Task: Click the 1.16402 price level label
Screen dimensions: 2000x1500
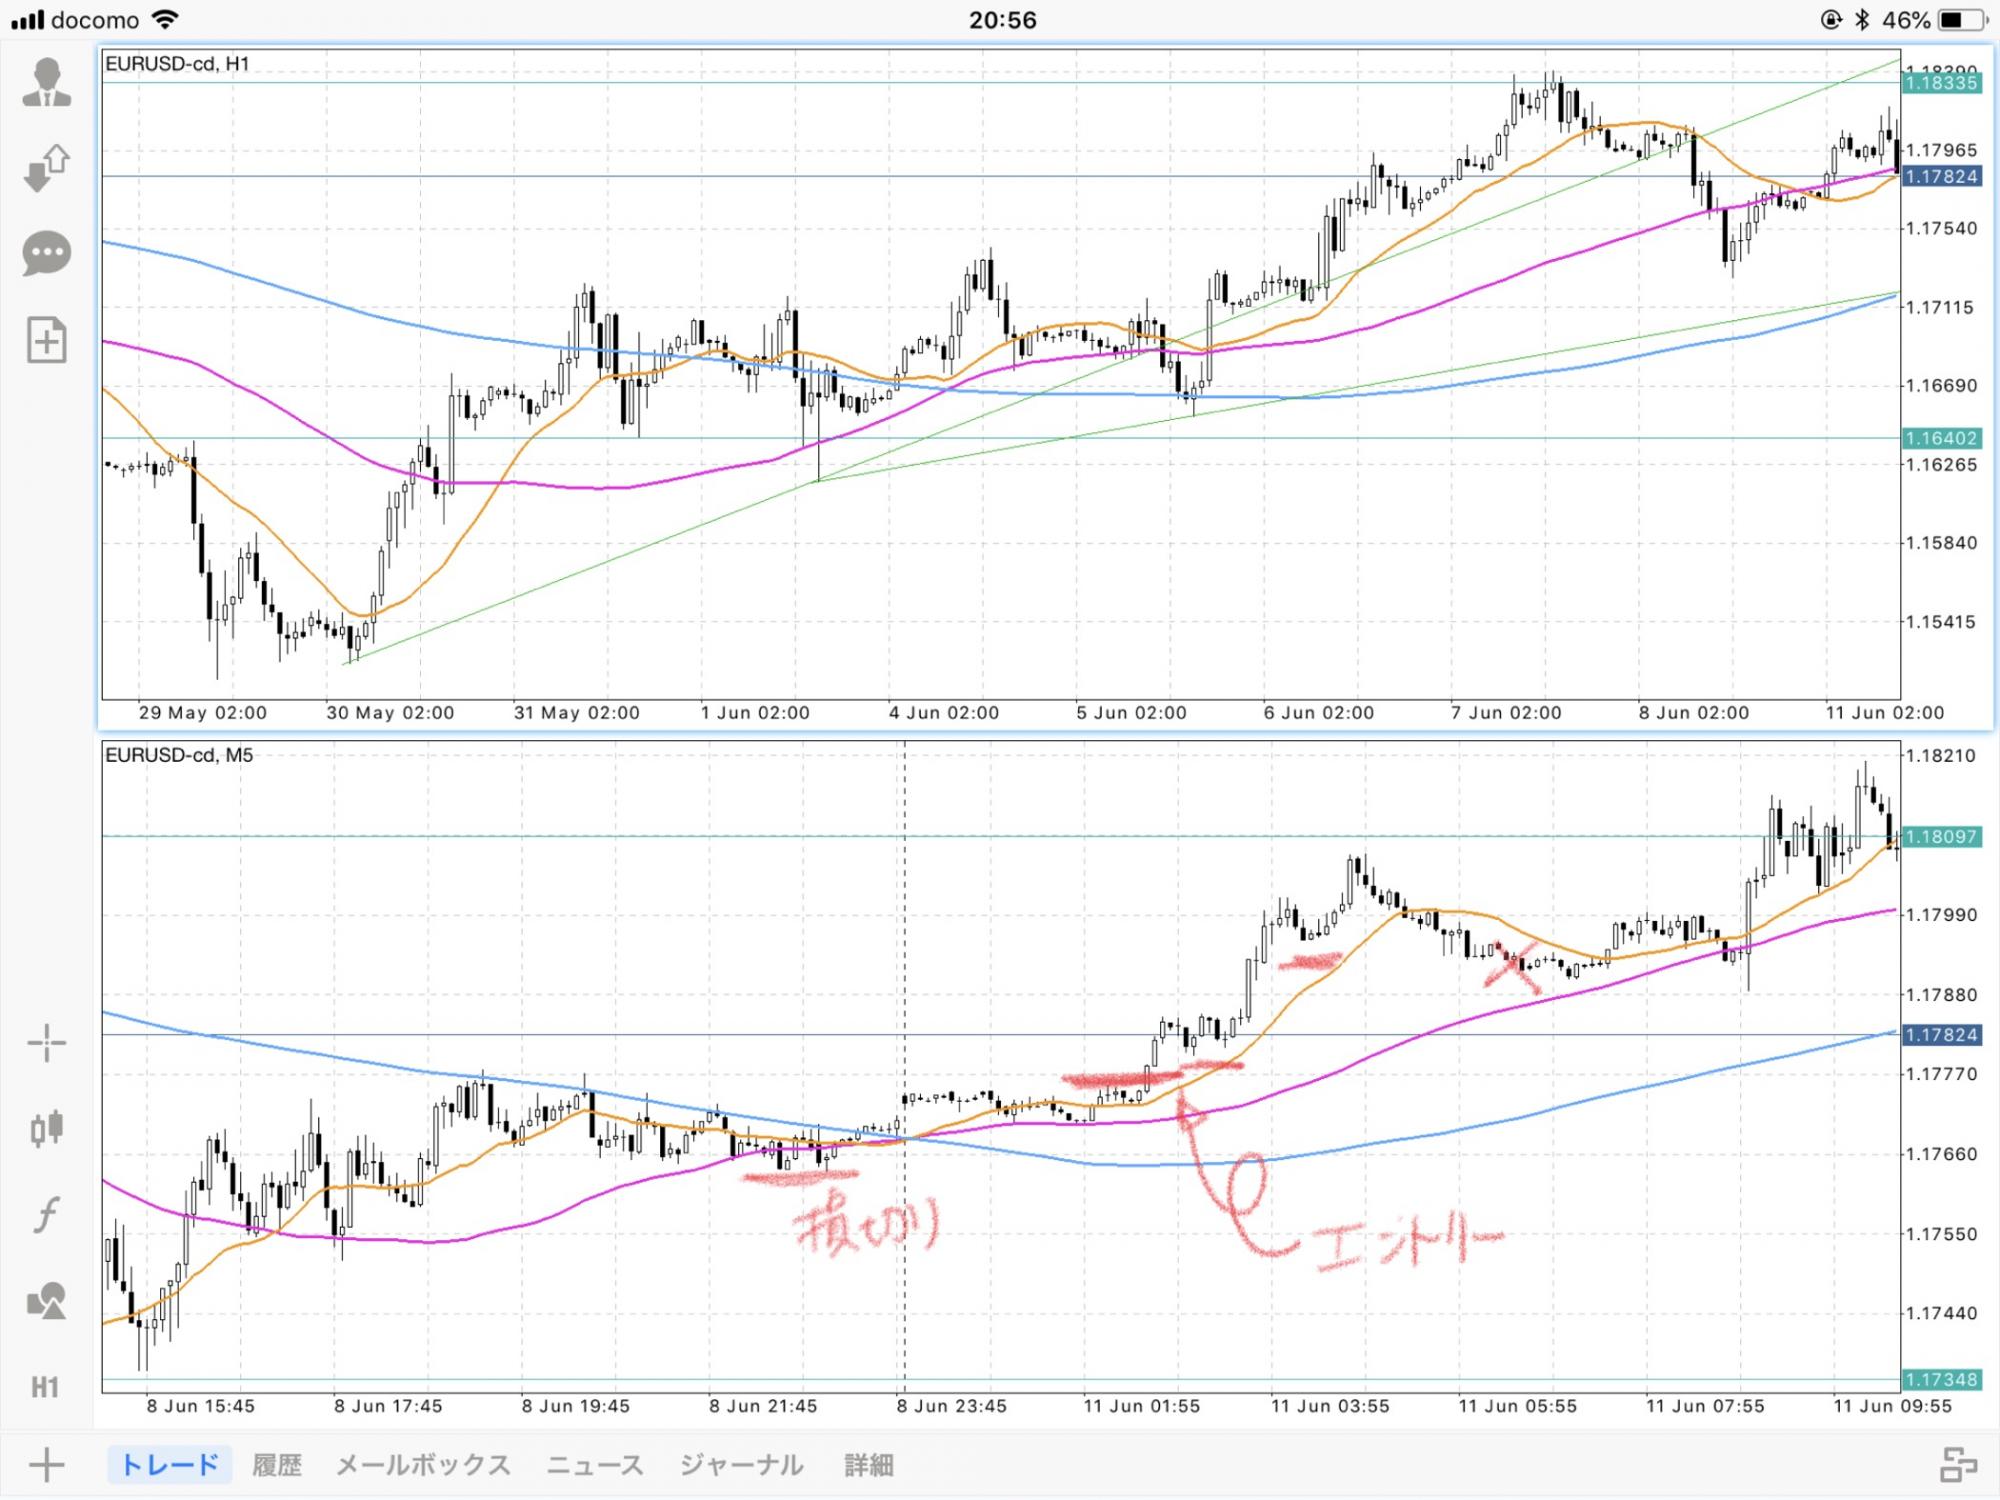Action: tap(1941, 438)
